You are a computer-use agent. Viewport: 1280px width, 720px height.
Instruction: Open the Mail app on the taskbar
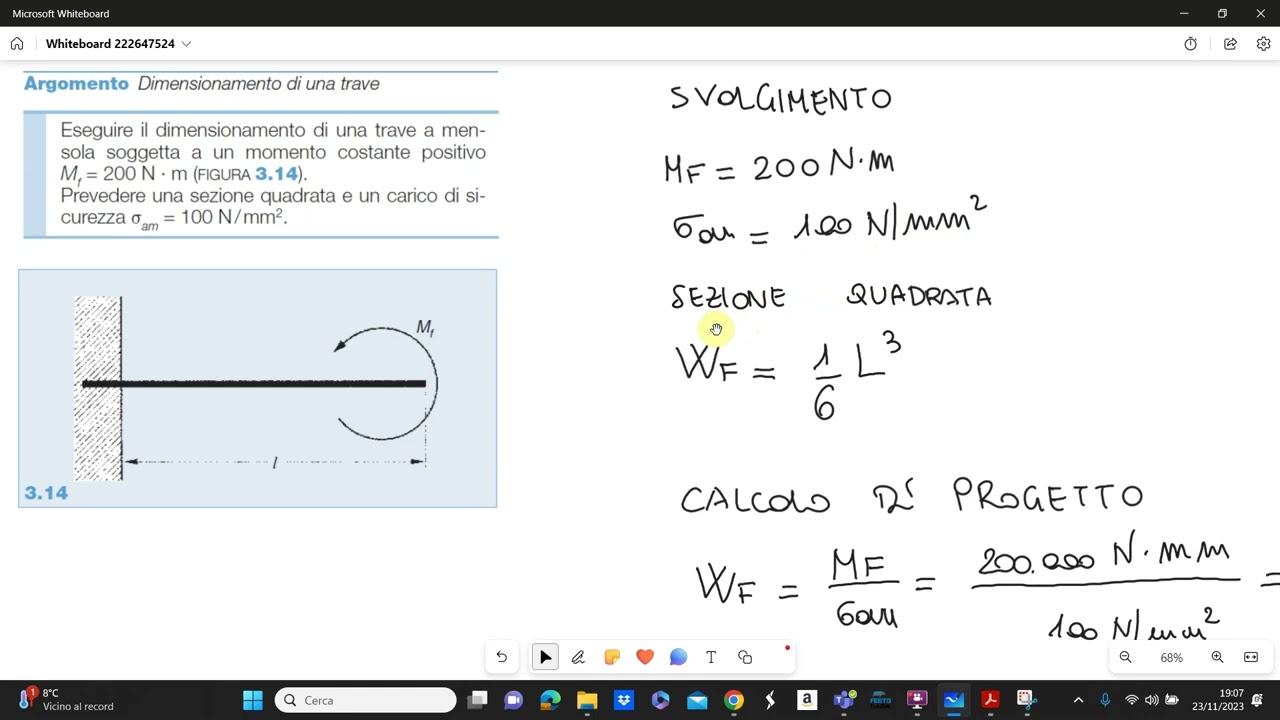click(697, 700)
